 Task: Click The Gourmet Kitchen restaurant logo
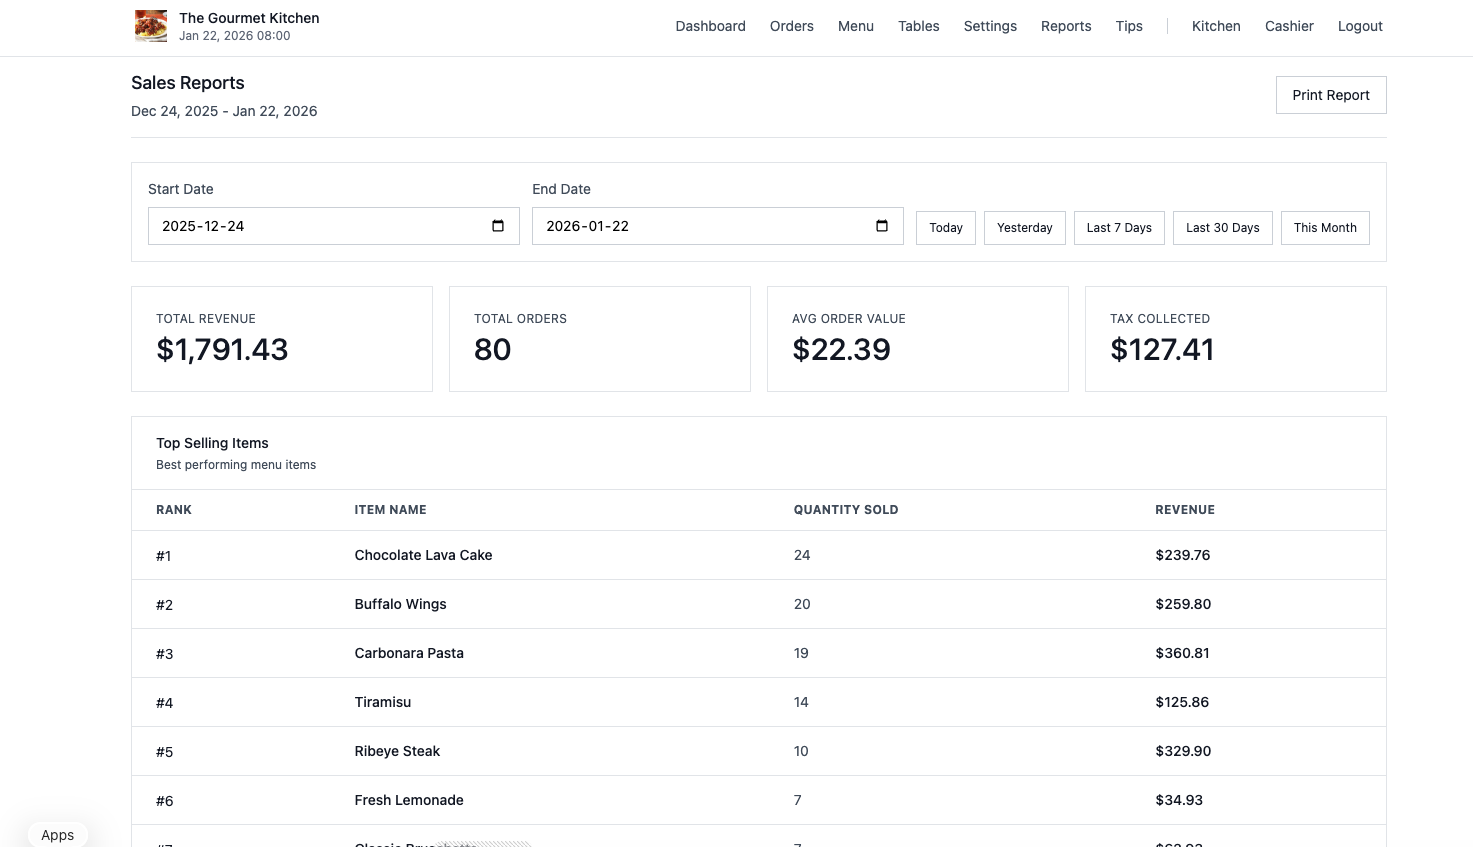point(151,26)
